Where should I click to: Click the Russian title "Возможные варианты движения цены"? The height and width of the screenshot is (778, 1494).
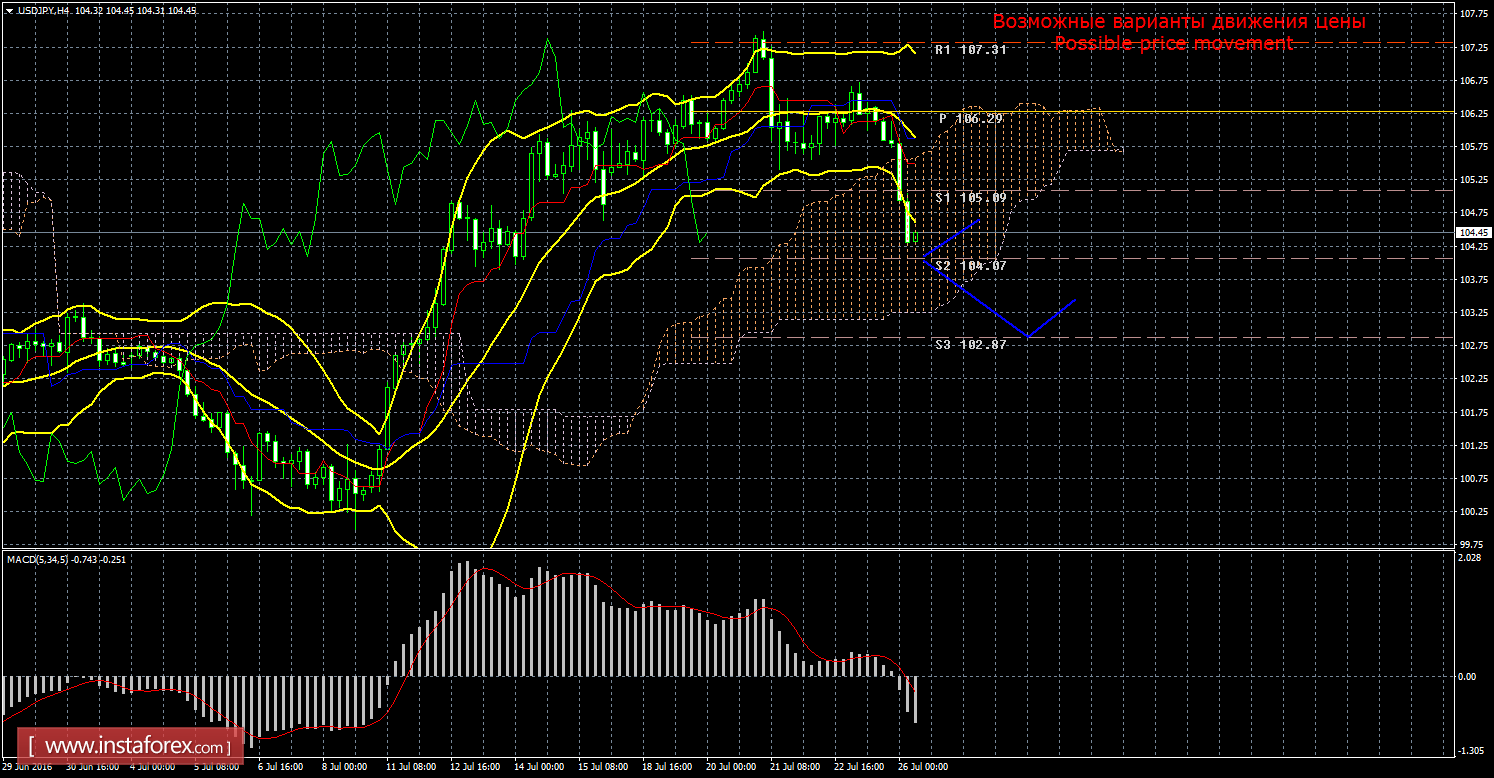[1179, 21]
